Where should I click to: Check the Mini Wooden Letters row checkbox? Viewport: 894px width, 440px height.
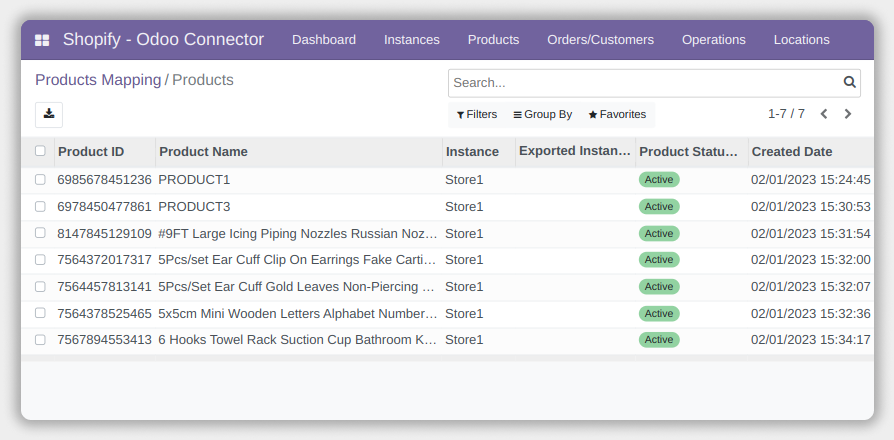point(40,313)
